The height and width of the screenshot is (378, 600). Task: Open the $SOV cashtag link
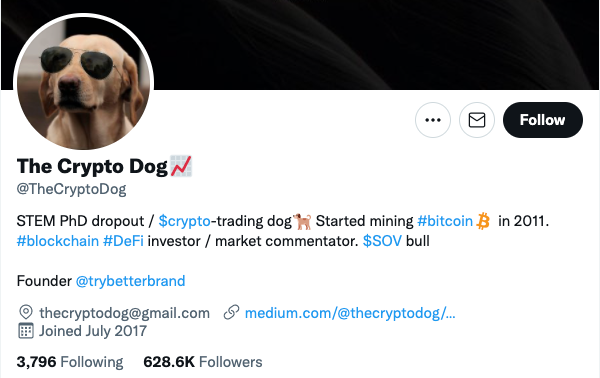382,241
